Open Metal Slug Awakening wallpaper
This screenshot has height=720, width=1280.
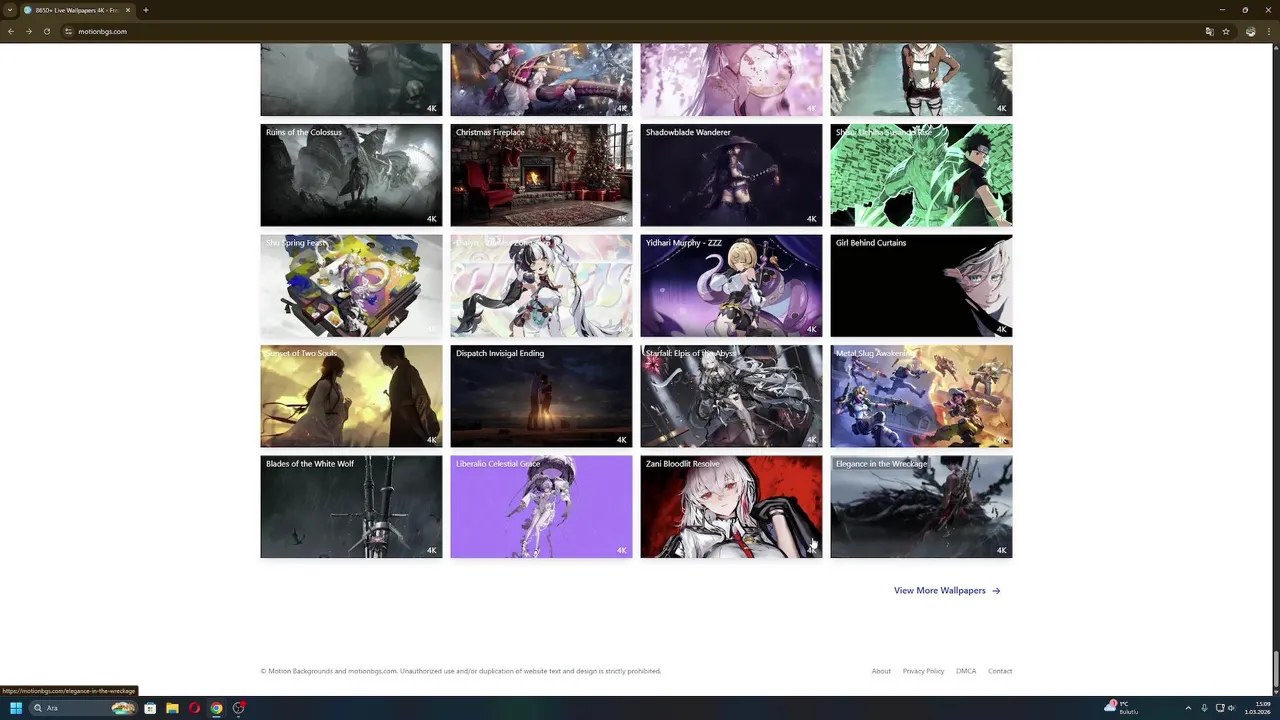click(x=921, y=396)
